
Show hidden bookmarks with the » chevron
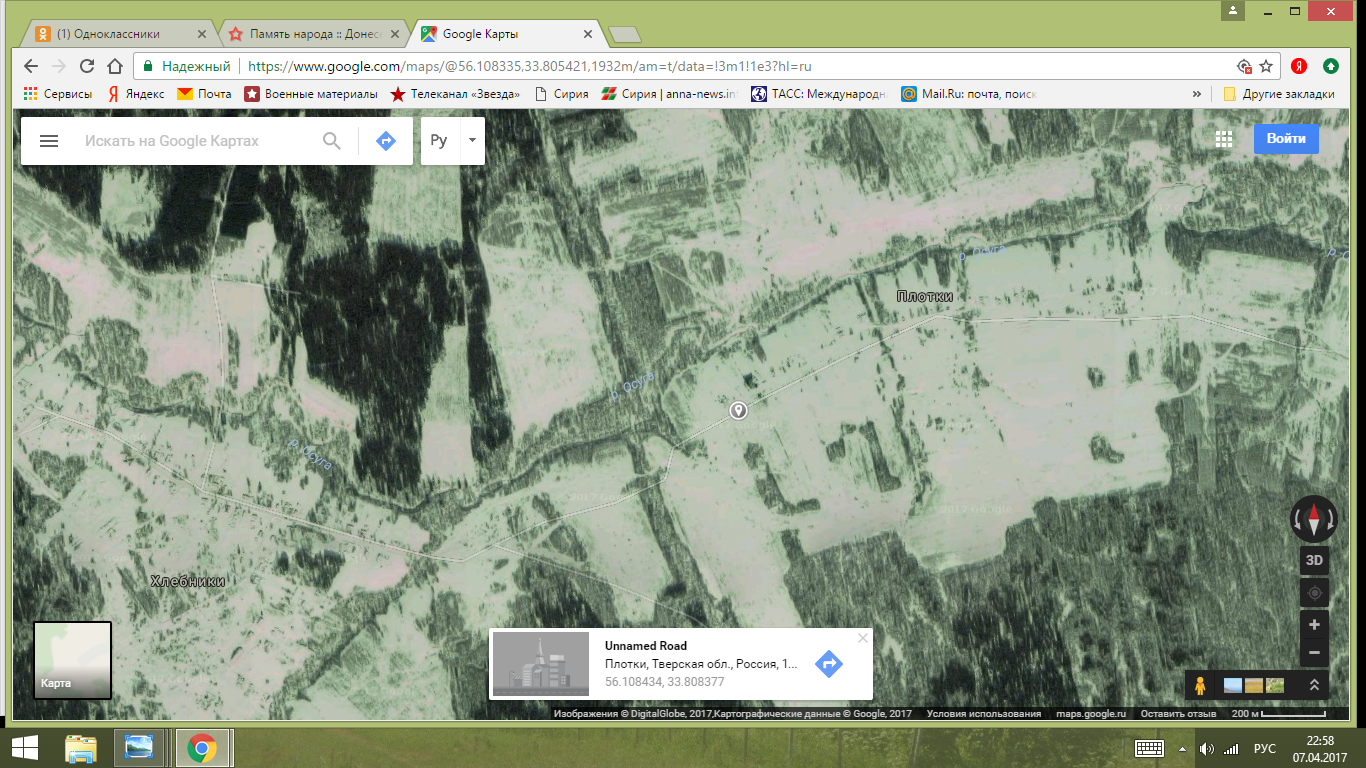[x=1197, y=94]
